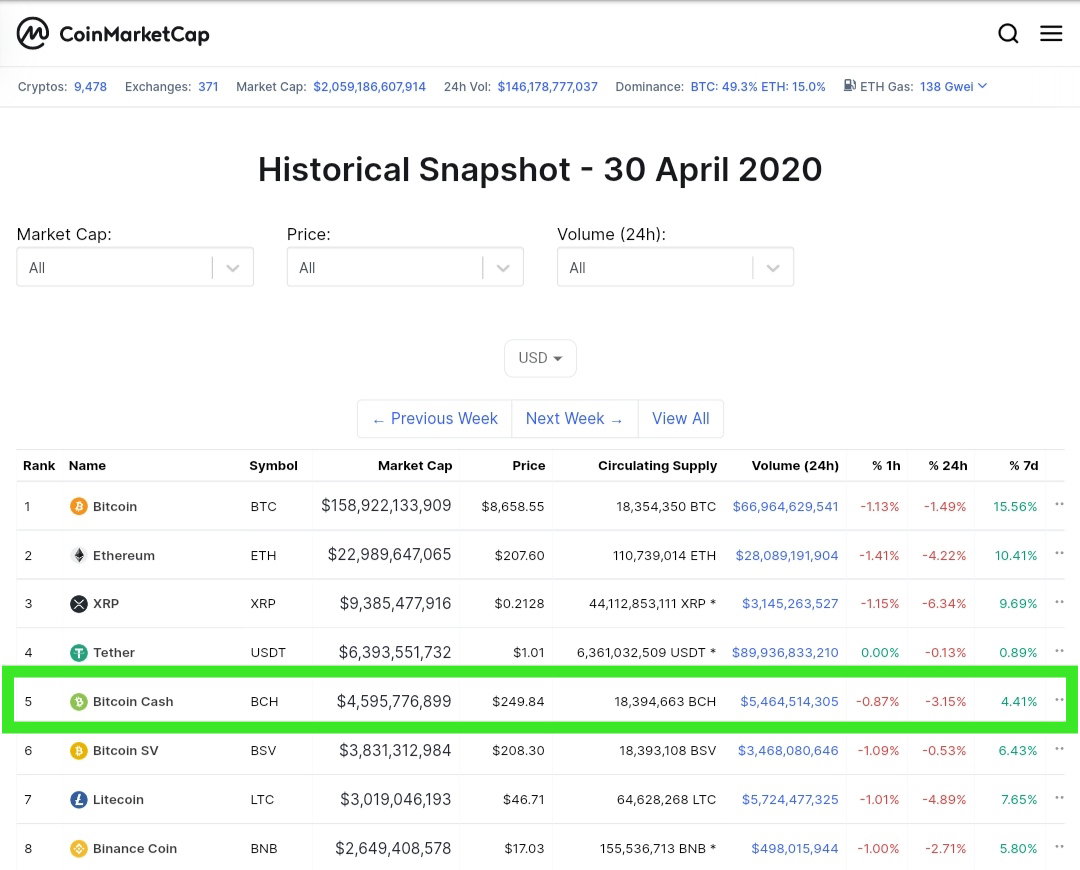Go to Previous Week snapshot
The height and width of the screenshot is (870, 1080).
coord(435,418)
